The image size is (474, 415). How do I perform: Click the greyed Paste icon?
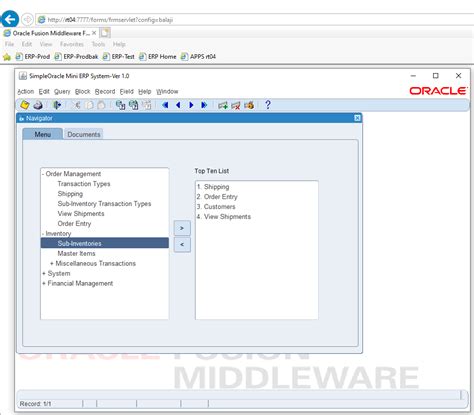pyautogui.click(x=101, y=105)
